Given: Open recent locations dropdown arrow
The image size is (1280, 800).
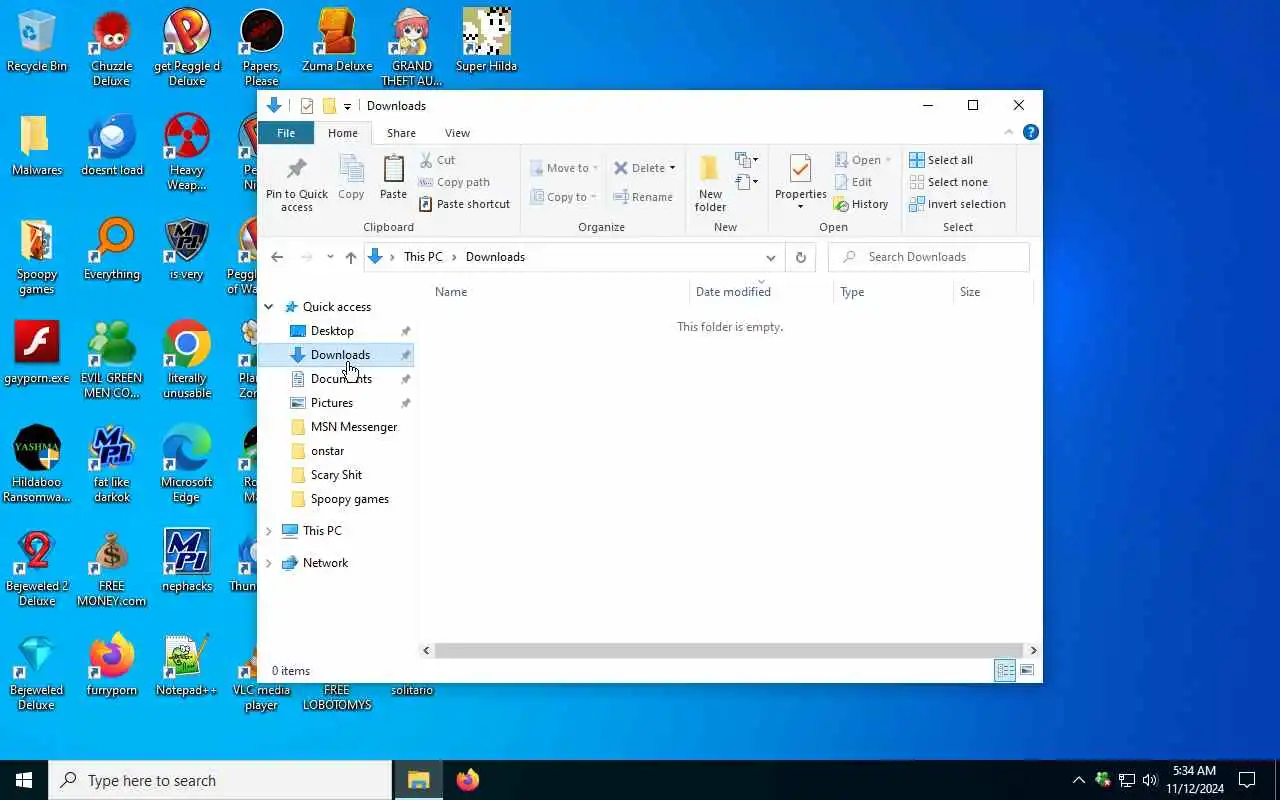Looking at the screenshot, I should pos(330,257).
